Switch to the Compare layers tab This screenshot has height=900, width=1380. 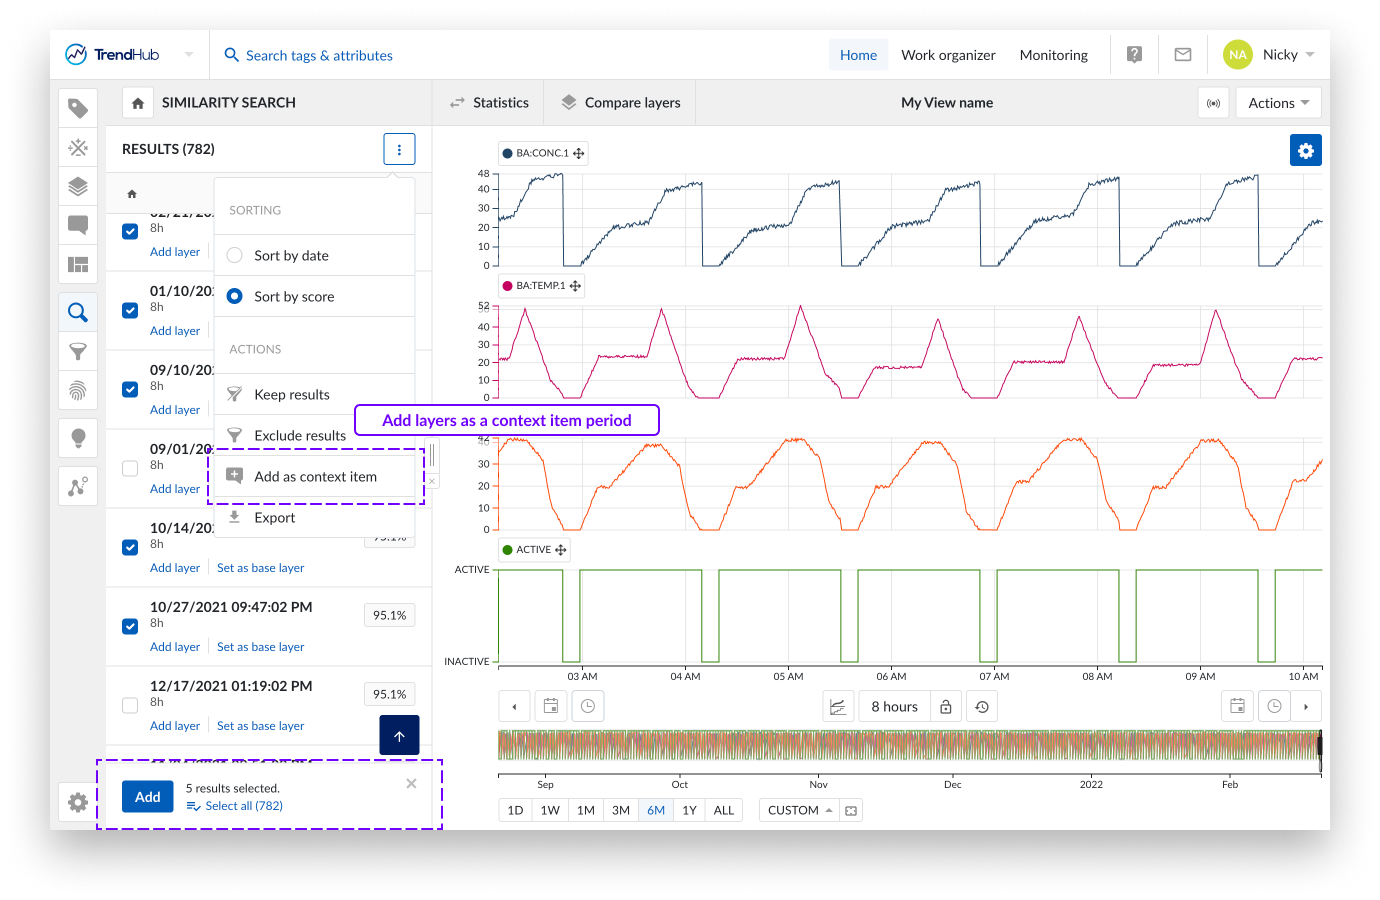pos(620,103)
